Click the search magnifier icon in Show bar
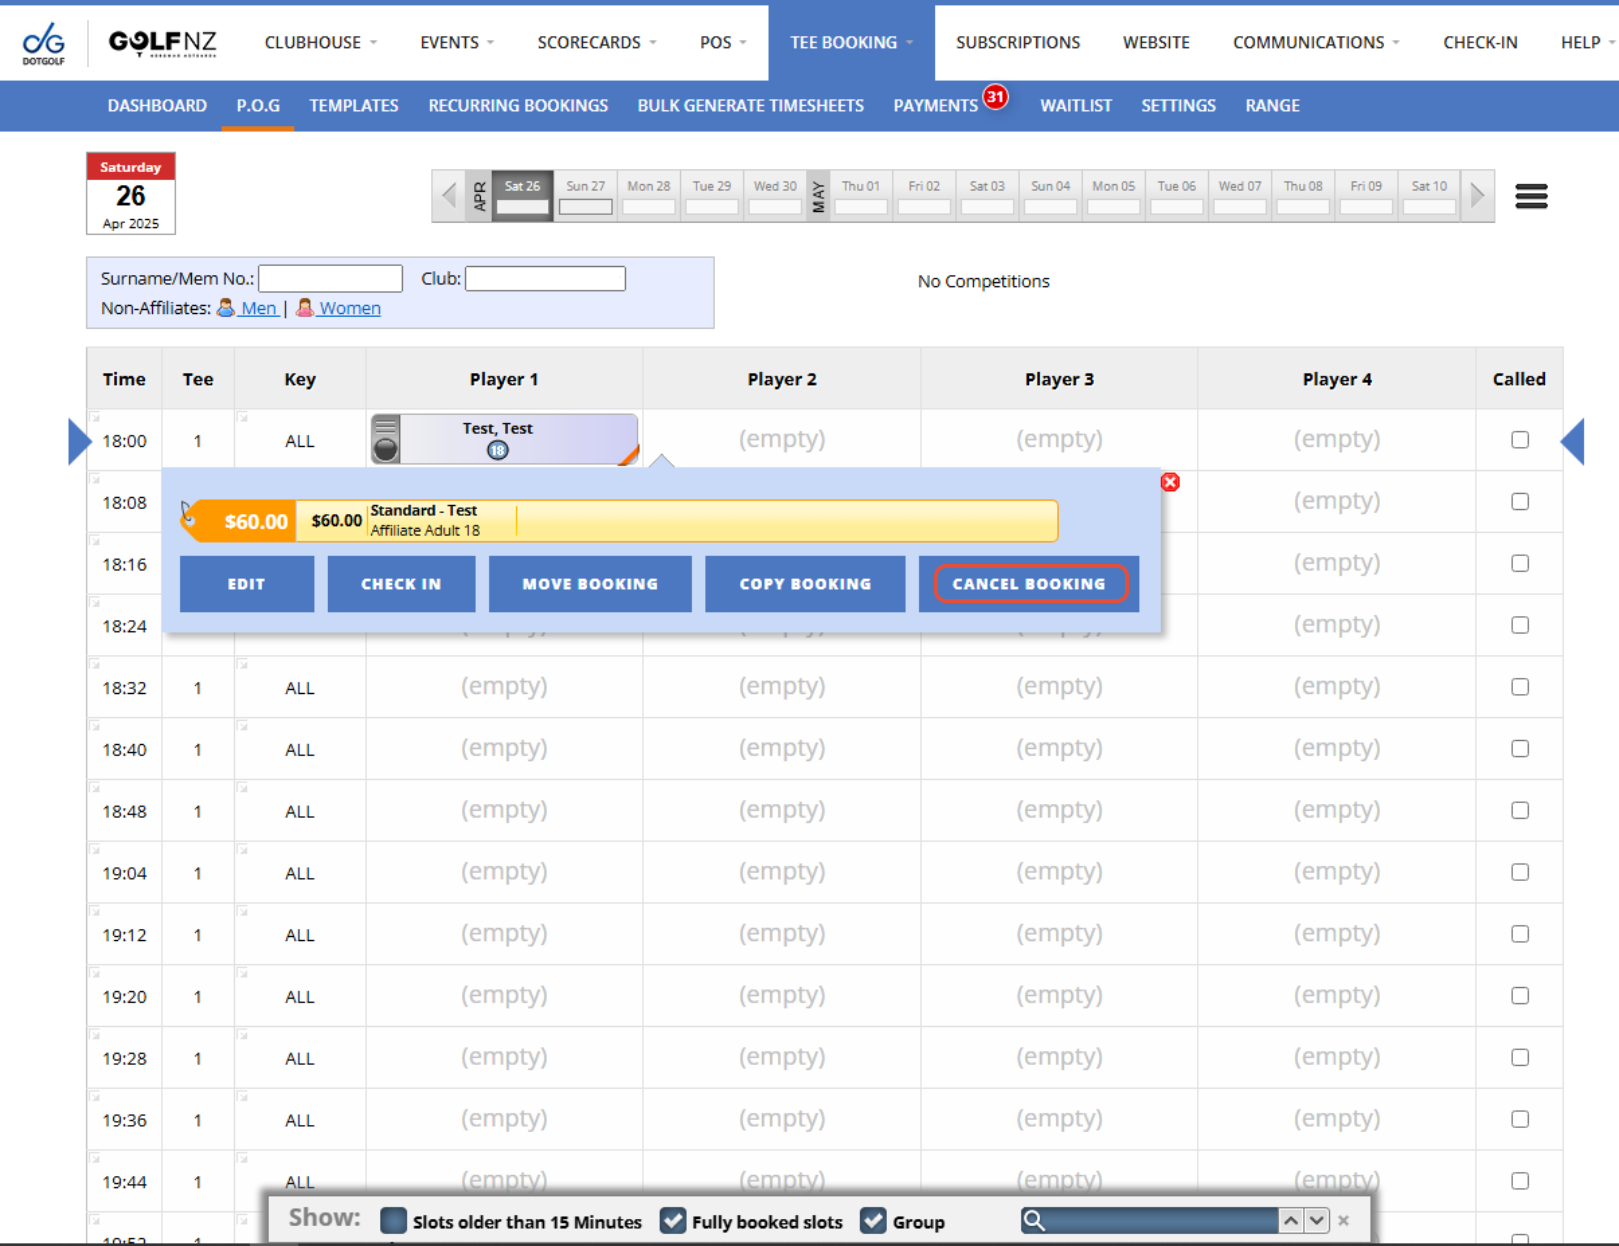The height and width of the screenshot is (1246, 1619). click(x=1034, y=1220)
